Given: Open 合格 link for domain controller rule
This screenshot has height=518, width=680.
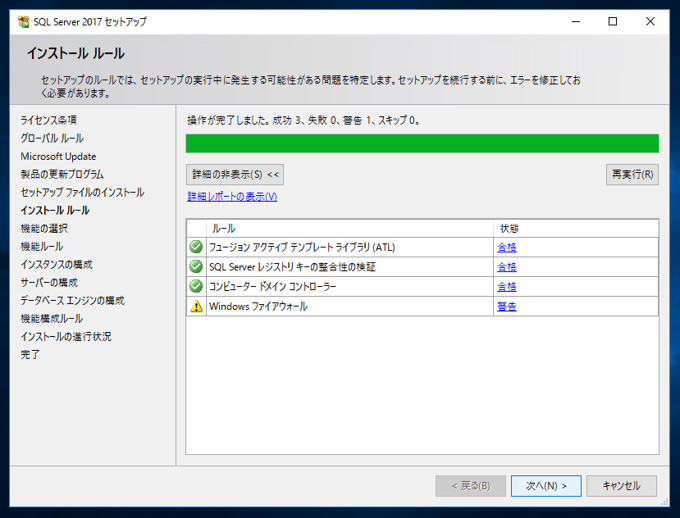Looking at the screenshot, I should click(507, 287).
